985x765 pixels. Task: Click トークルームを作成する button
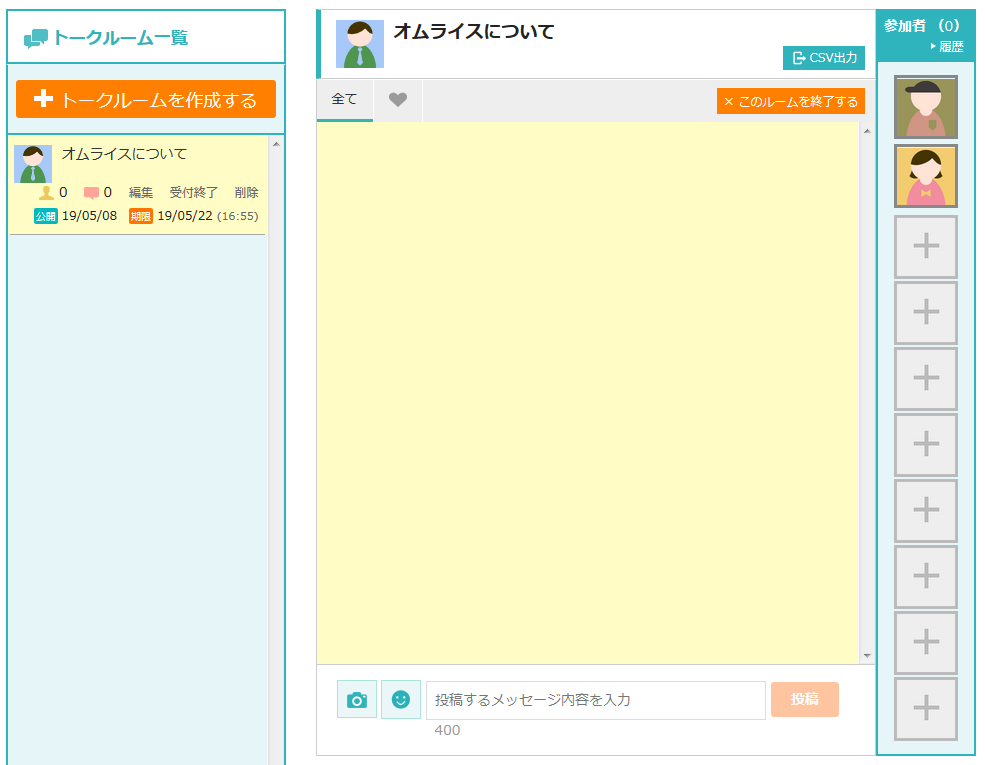(x=146, y=100)
